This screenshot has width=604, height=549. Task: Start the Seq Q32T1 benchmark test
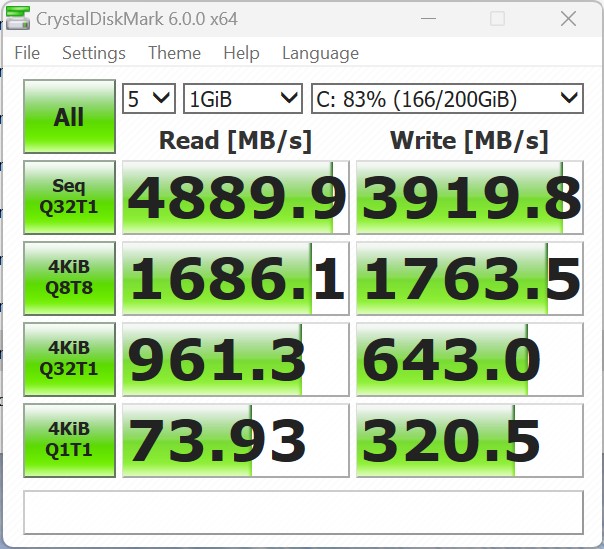(69, 196)
